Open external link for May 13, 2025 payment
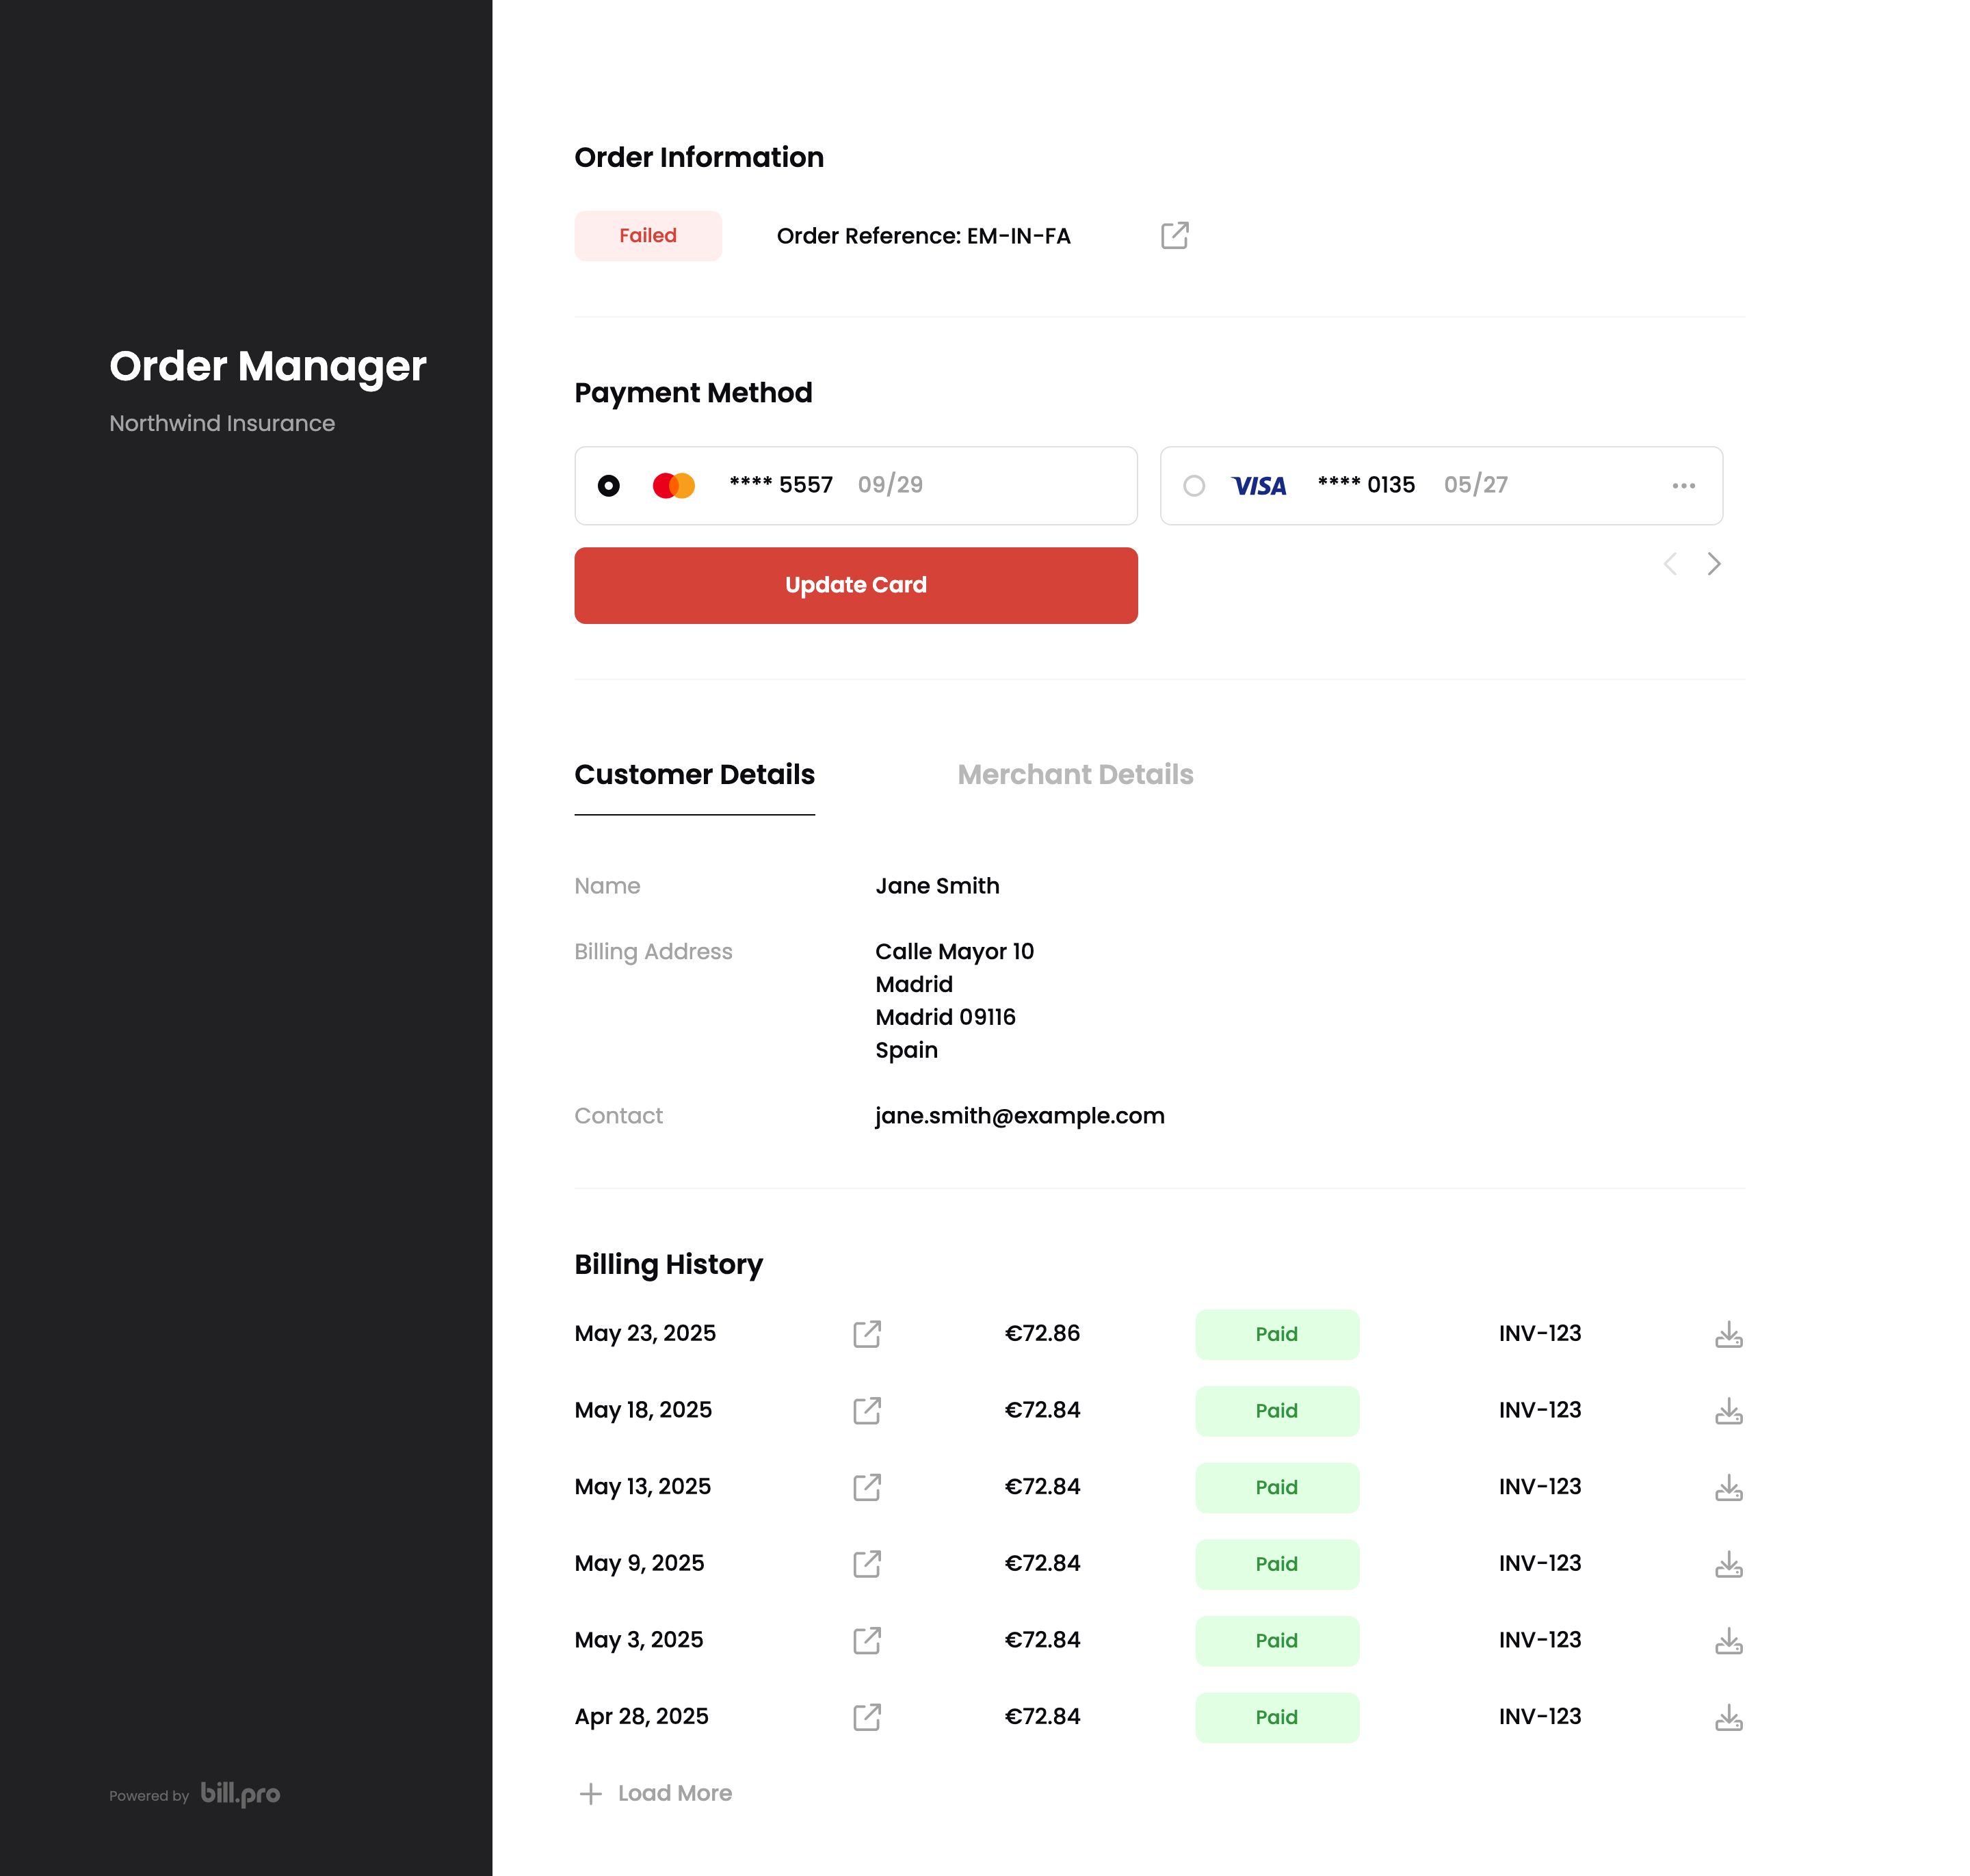Viewport: 1970px width, 1876px height. 867,1487
